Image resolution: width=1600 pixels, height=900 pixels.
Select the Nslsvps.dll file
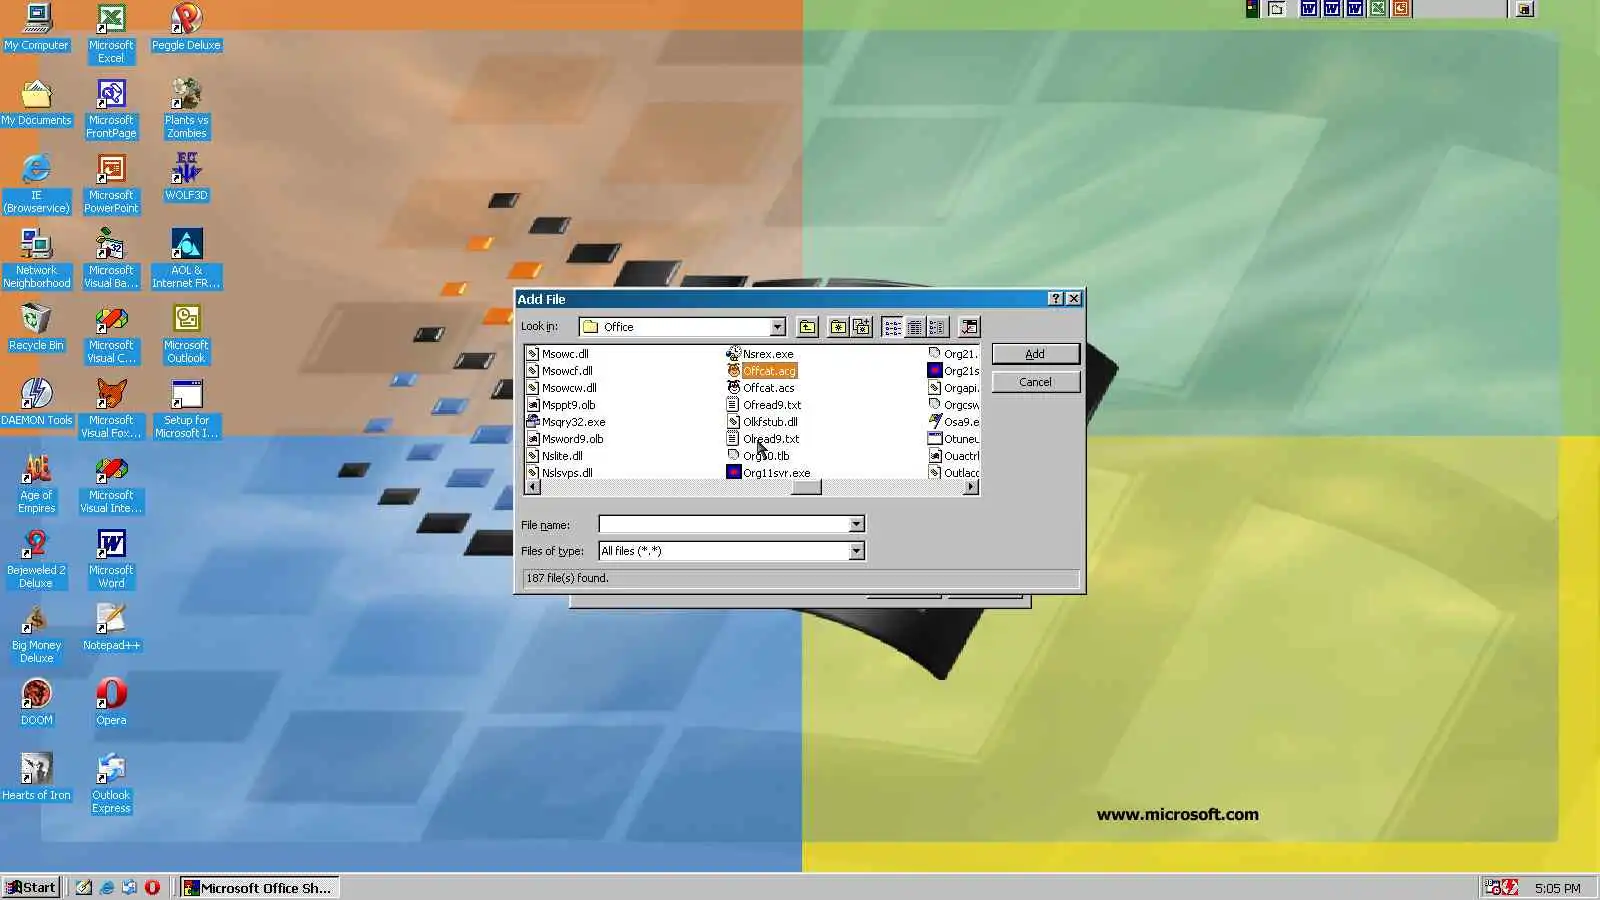[560, 473]
